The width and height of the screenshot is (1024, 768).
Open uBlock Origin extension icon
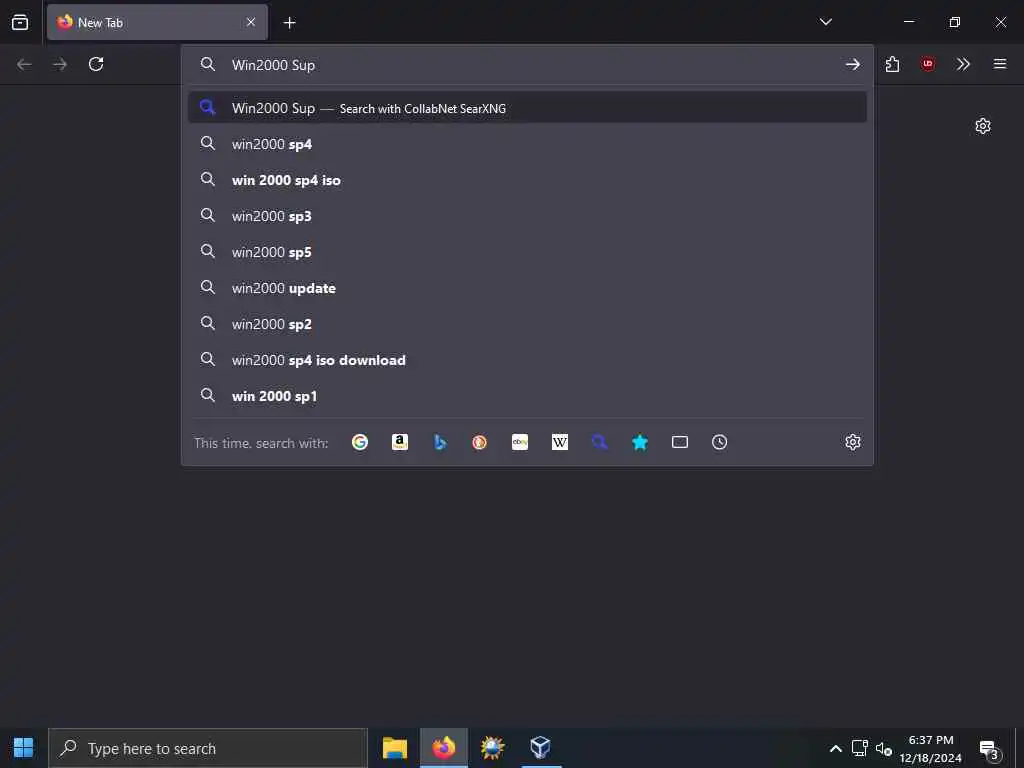point(928,64)
